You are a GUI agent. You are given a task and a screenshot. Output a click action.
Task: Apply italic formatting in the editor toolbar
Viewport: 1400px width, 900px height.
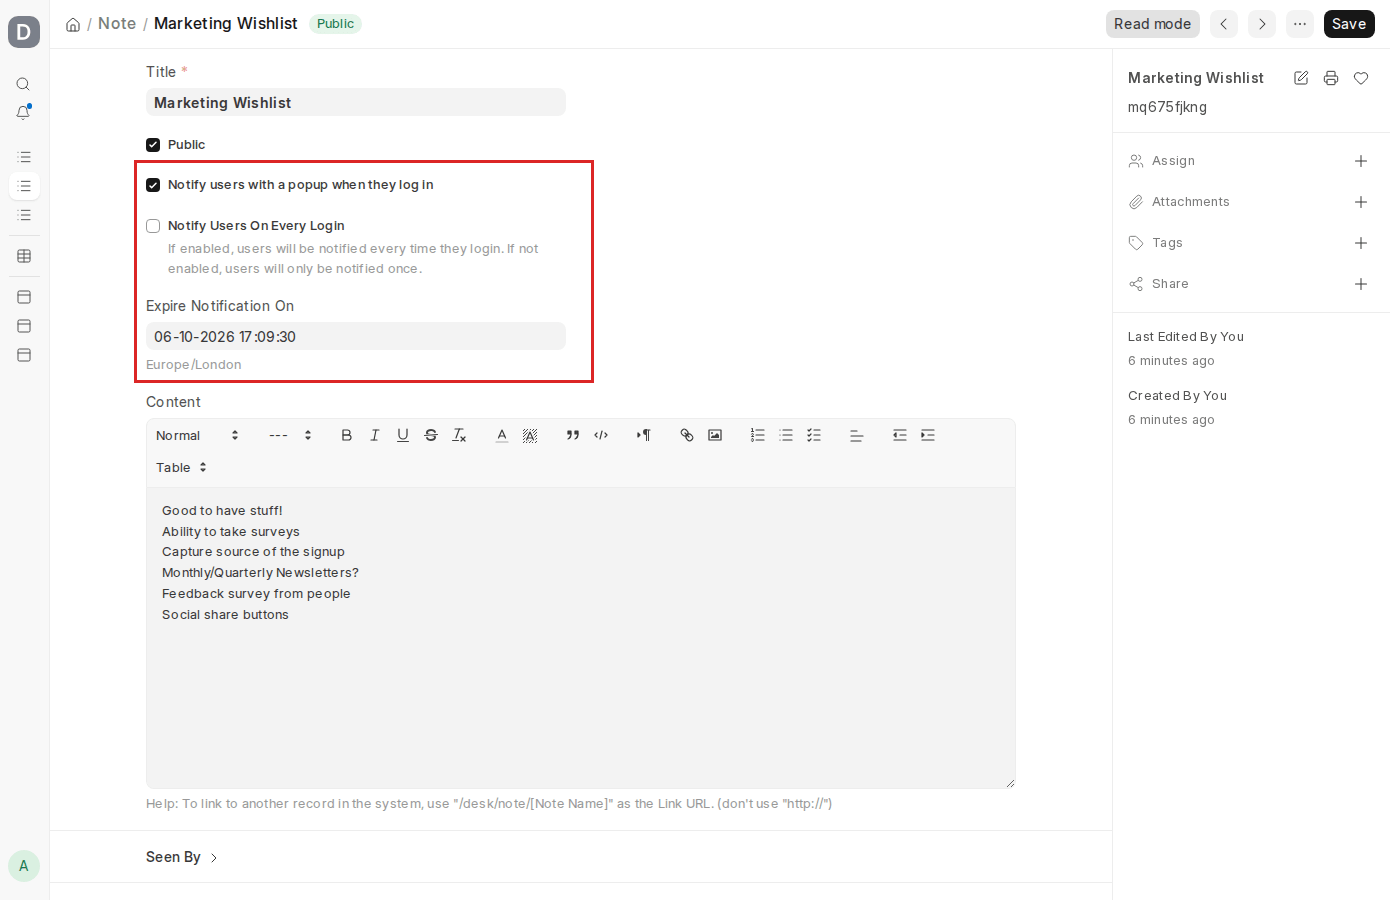(375, 435)
